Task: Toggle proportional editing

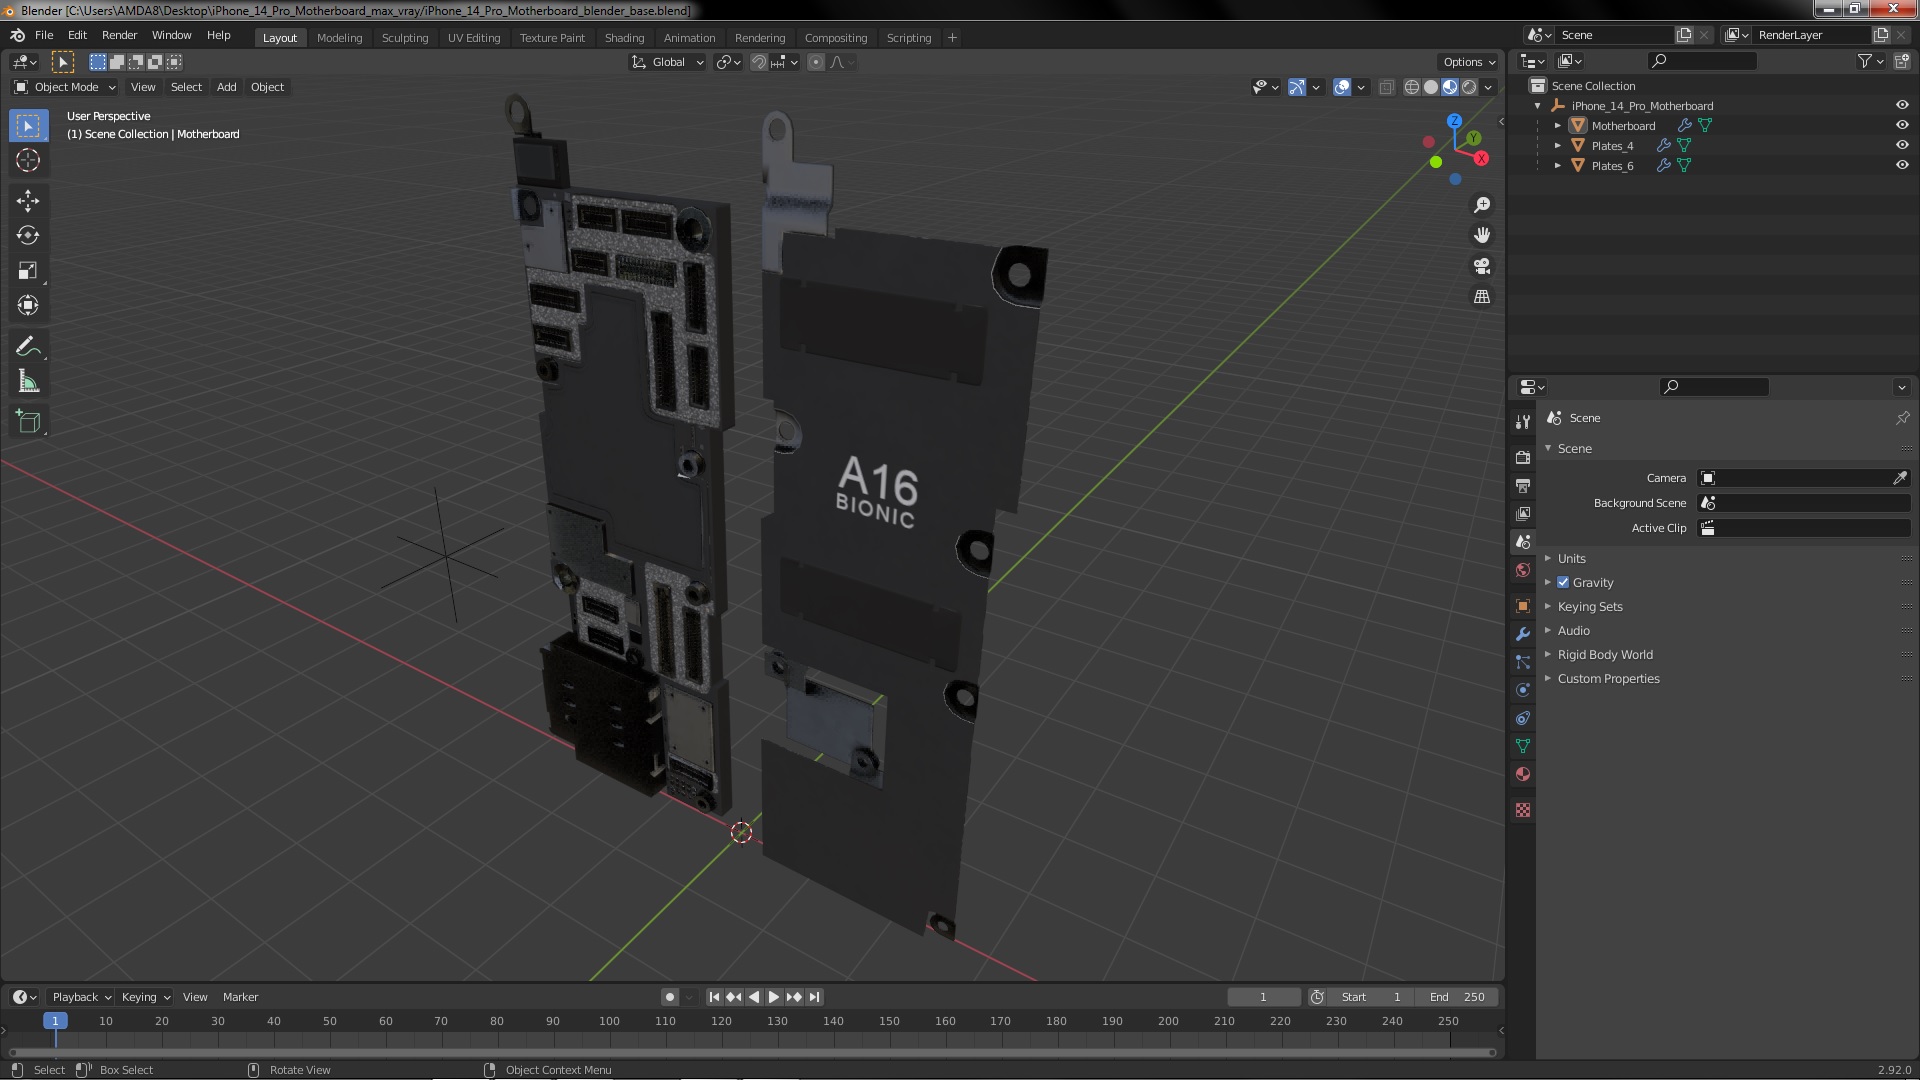Action: tap(816, 62)
